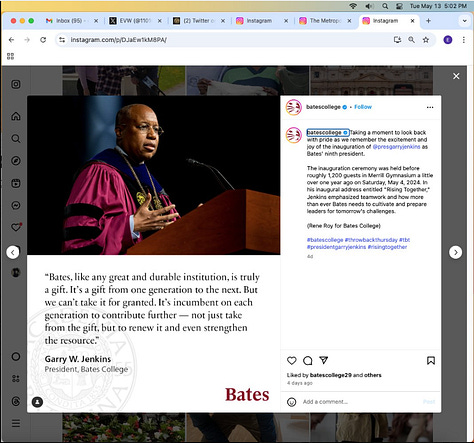View batescollege29 liker profile

point(331,375)
